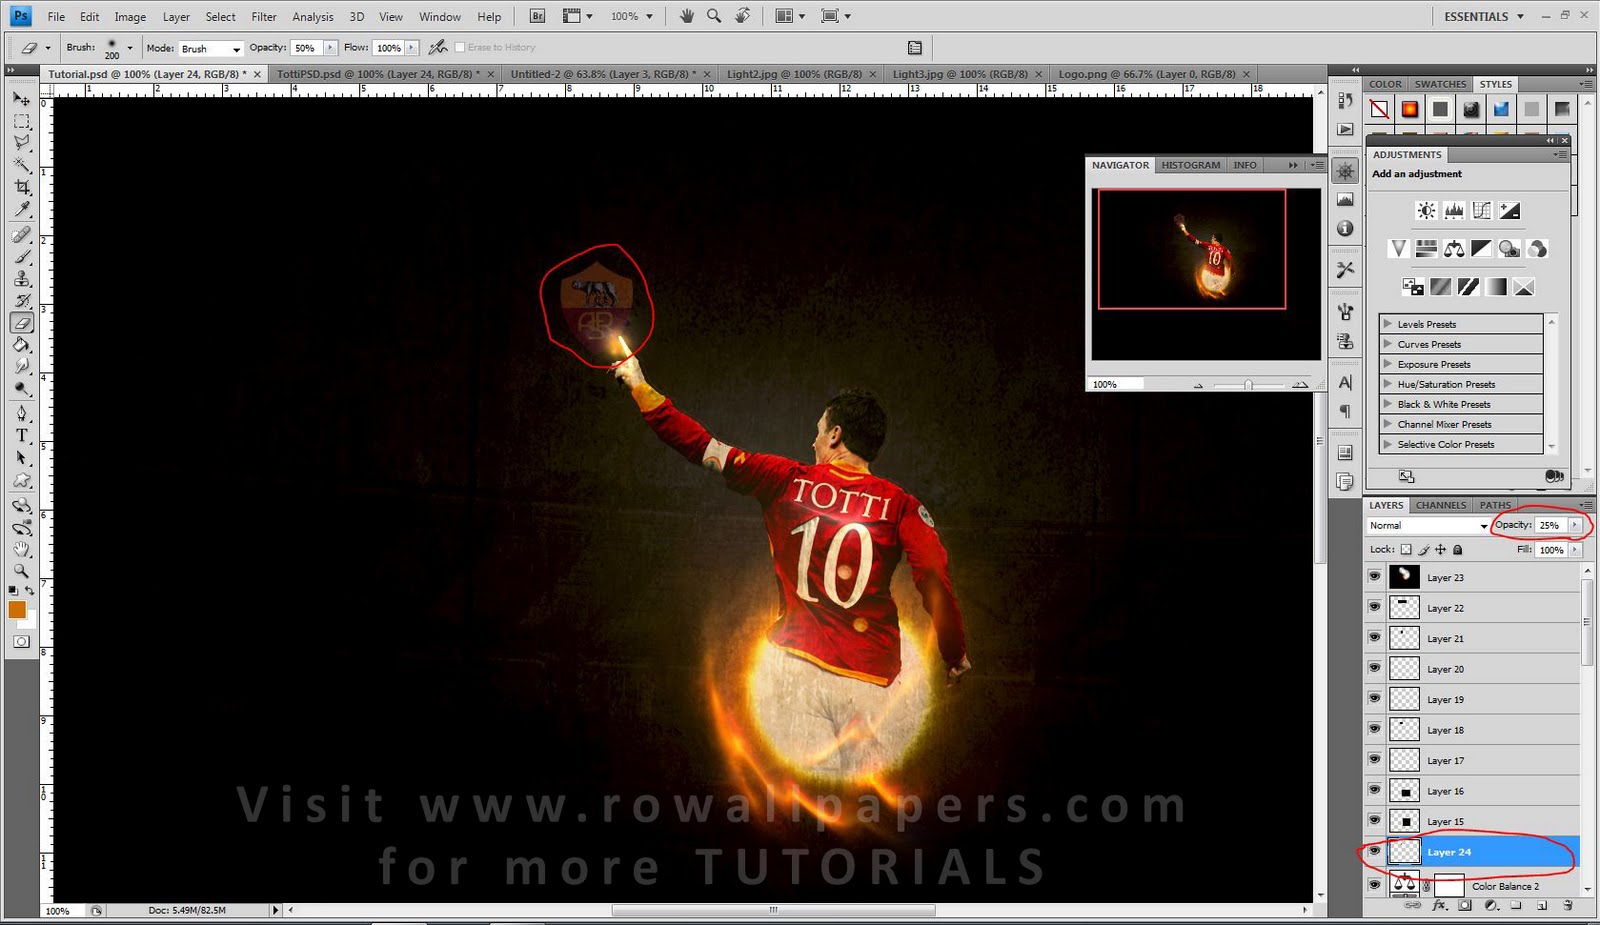Add a Gradient Map adjustment
Image resolution: width=1600 pixels, height=925 pixels.
(1496, 287)
